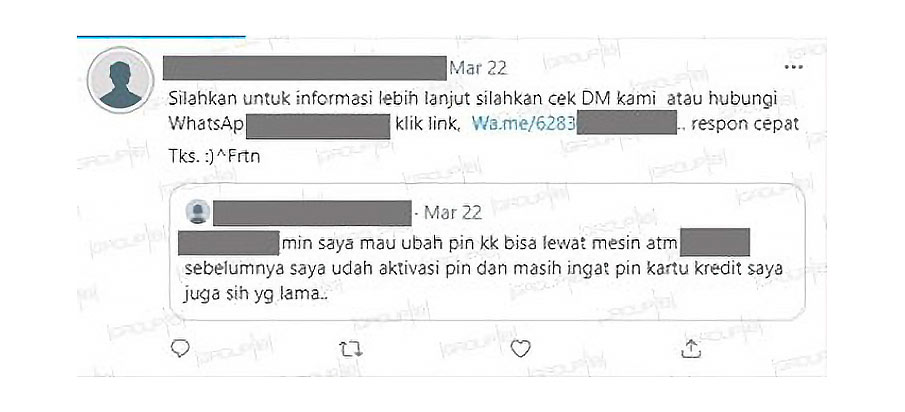Click the quoted tweet's small avatar
Viewport: 905px width, 412px height.
[x=197, y=212]
